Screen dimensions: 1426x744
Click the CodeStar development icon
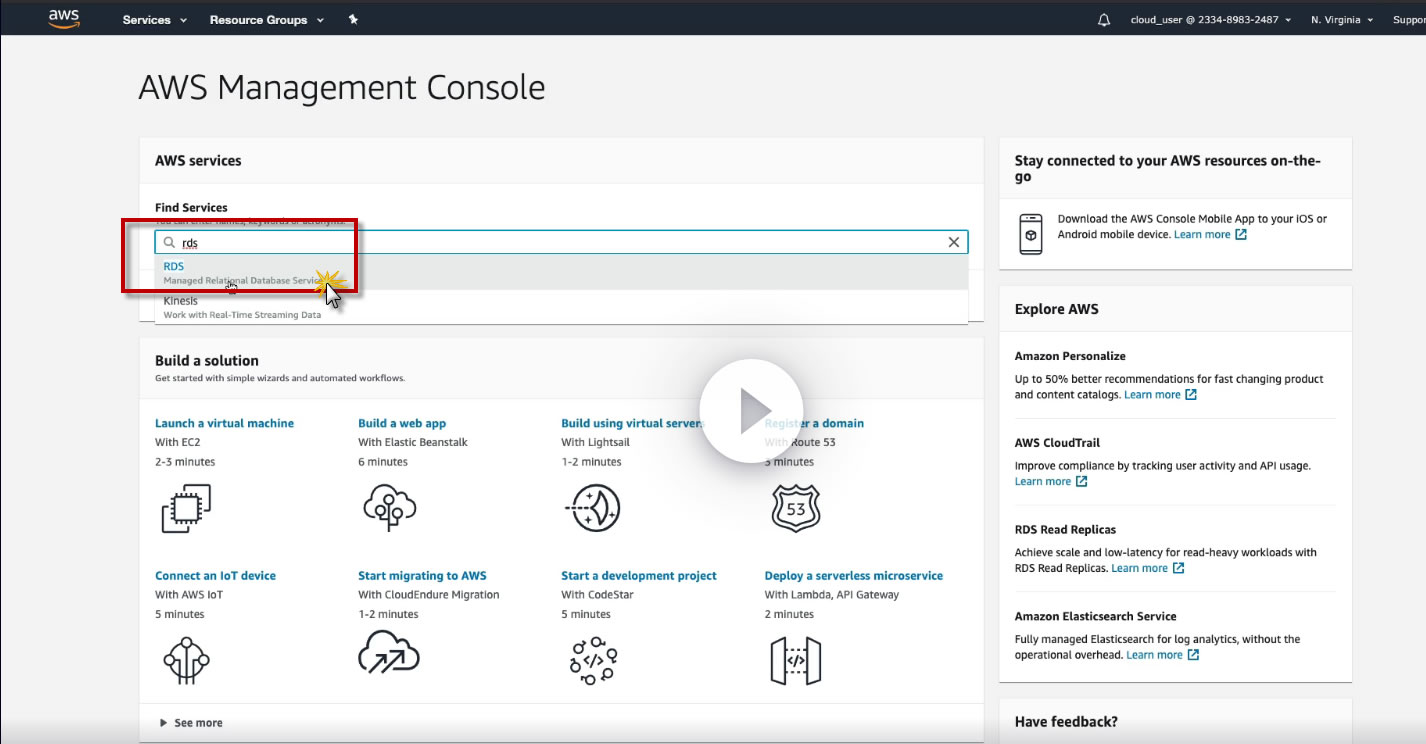(593, 660)
